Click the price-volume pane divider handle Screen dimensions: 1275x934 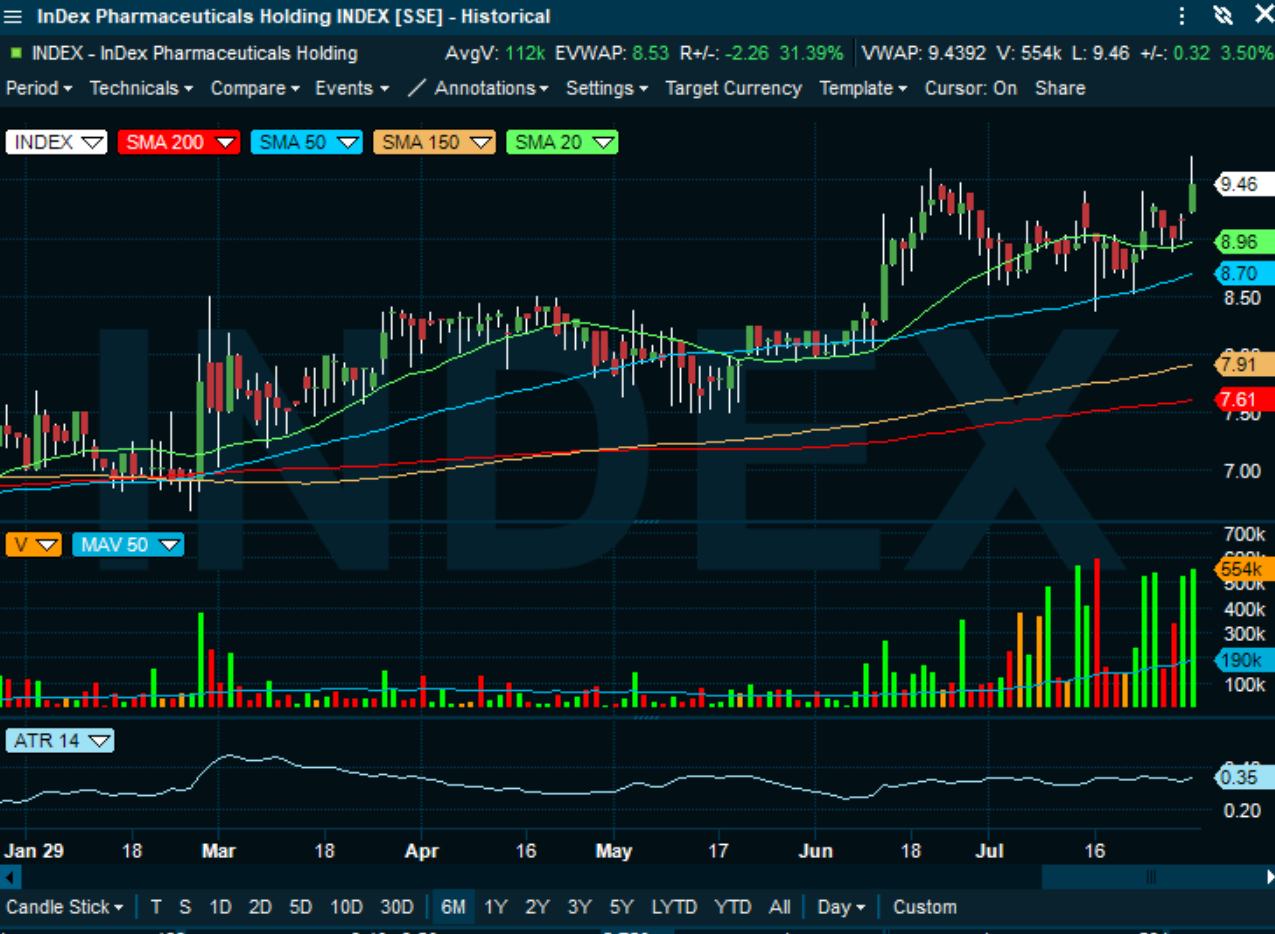point(649,521)
